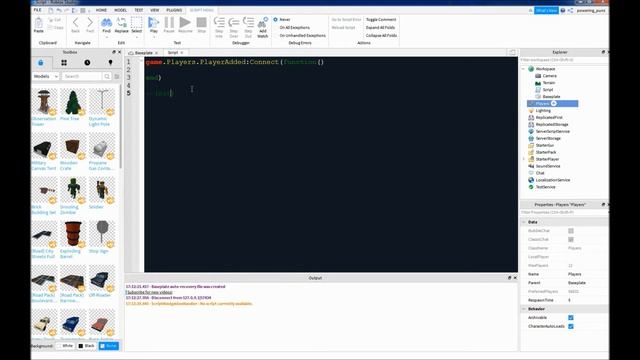
Task: Start playtest with the Play icon
Action: [153, 22]
